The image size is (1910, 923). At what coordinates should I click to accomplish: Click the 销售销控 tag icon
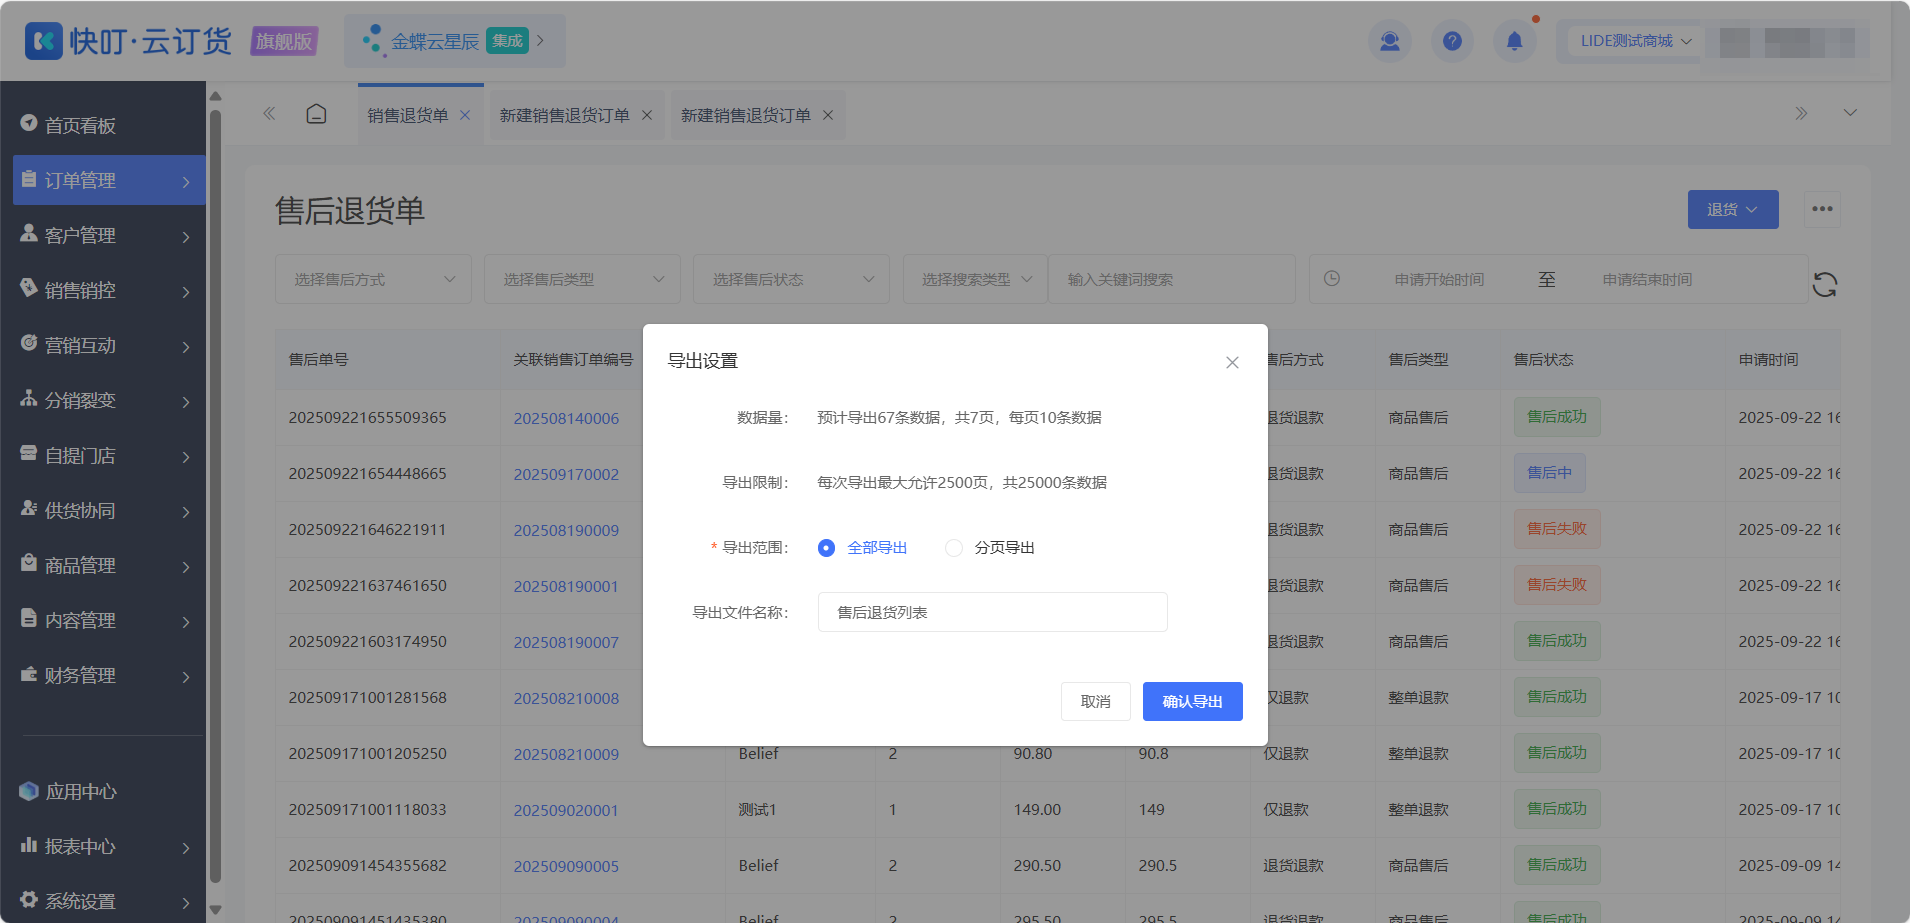[29, 288]
